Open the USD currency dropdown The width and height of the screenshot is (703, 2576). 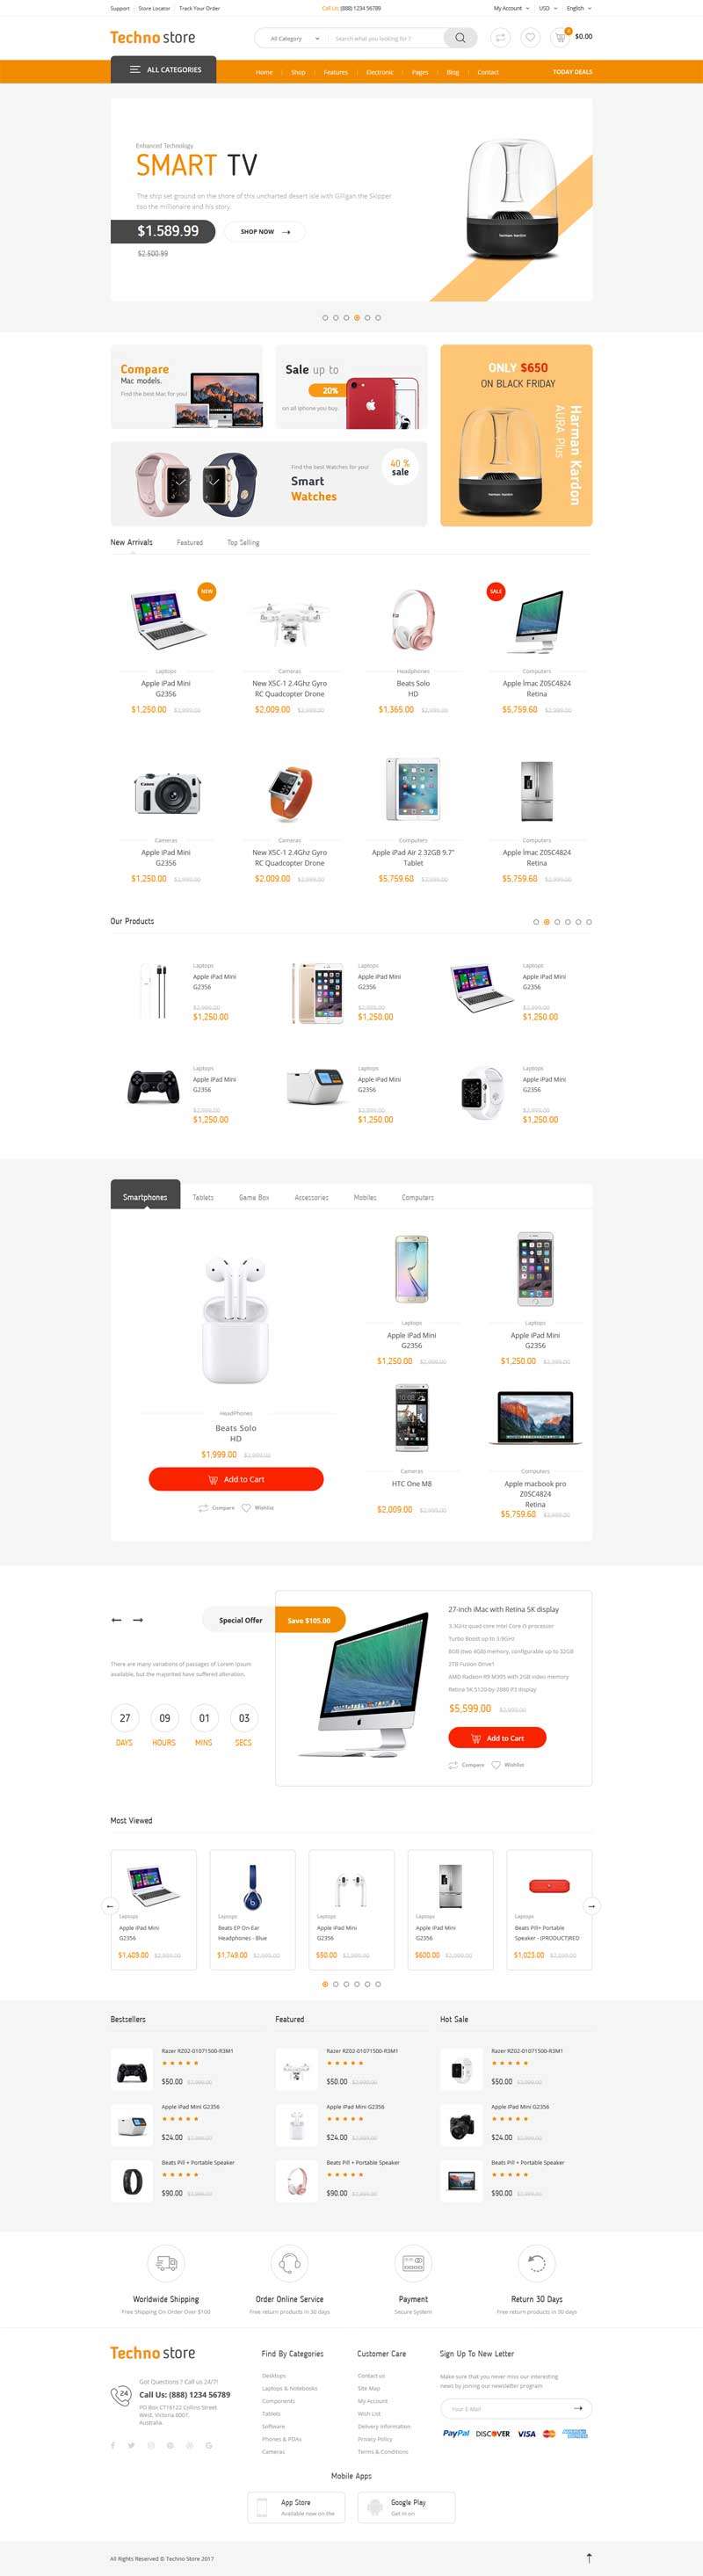pyautogui.click(x=547, y=8)
